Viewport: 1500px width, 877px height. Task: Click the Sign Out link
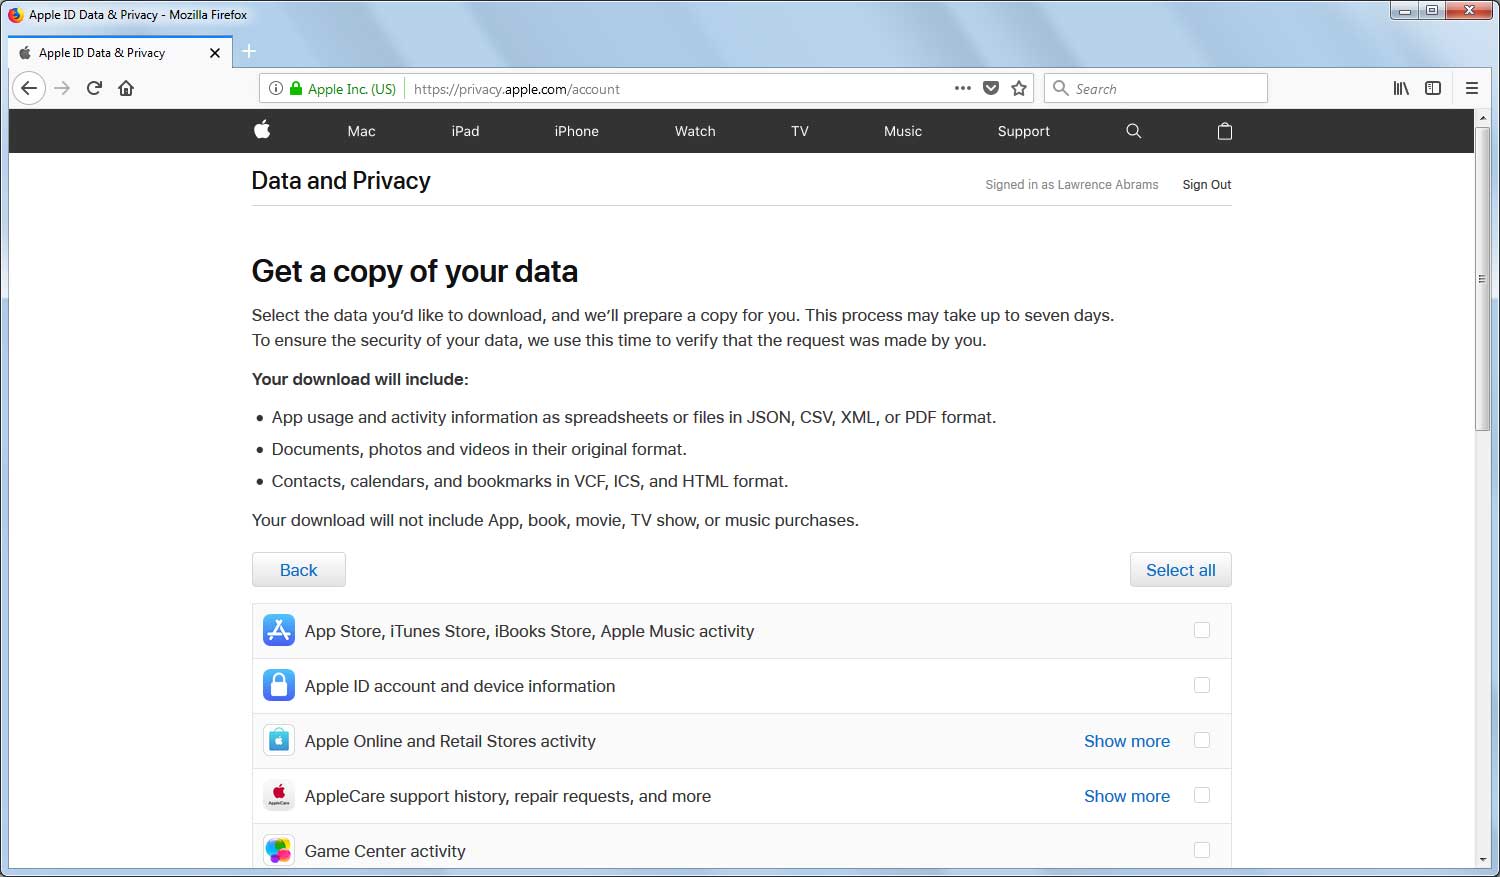[x=1207, y=185]
